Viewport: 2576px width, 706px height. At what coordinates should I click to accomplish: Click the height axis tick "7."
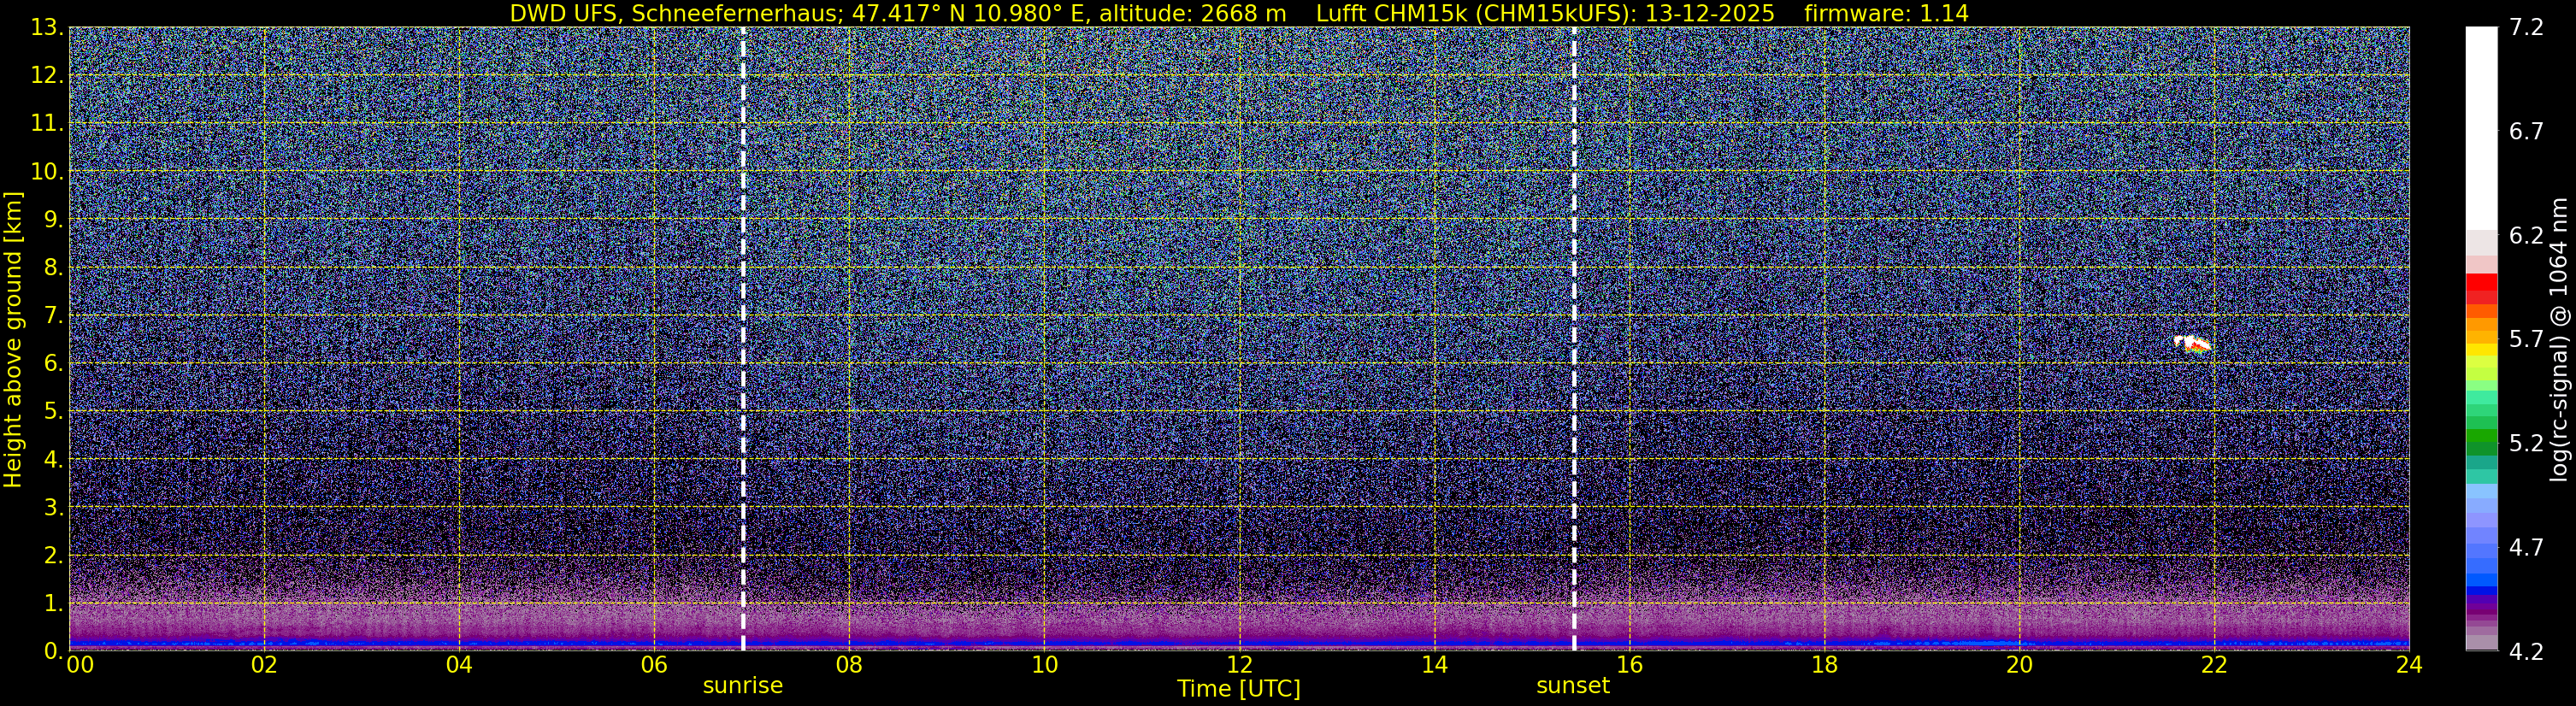(x=54, y=316)
